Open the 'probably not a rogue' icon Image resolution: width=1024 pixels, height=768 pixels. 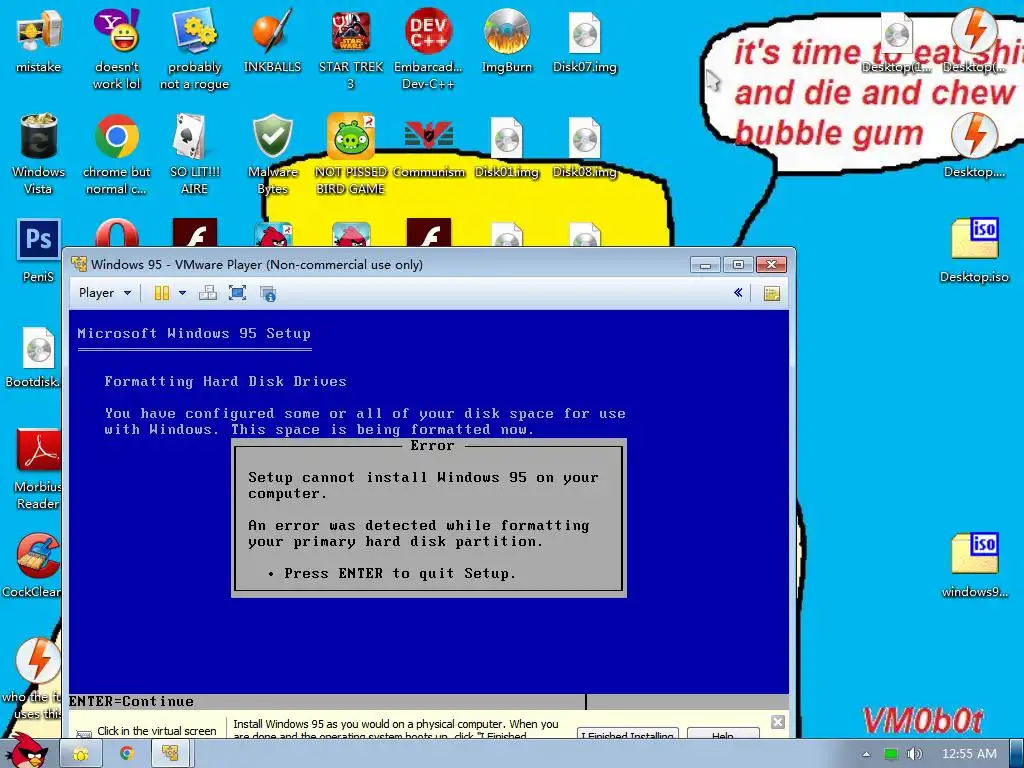pyautogui.click(x=195, y=49)
